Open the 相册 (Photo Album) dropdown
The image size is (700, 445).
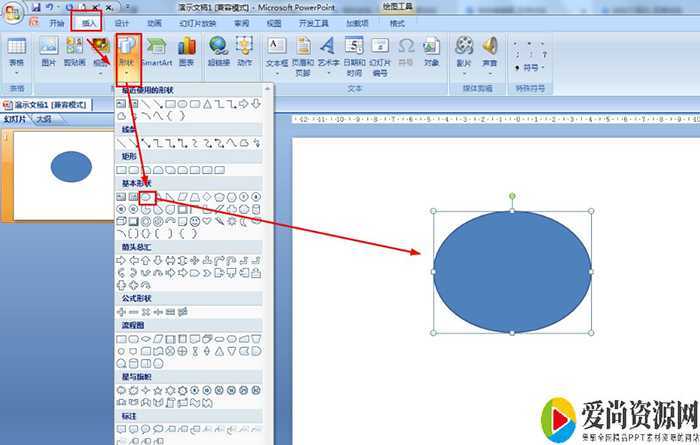101,55
